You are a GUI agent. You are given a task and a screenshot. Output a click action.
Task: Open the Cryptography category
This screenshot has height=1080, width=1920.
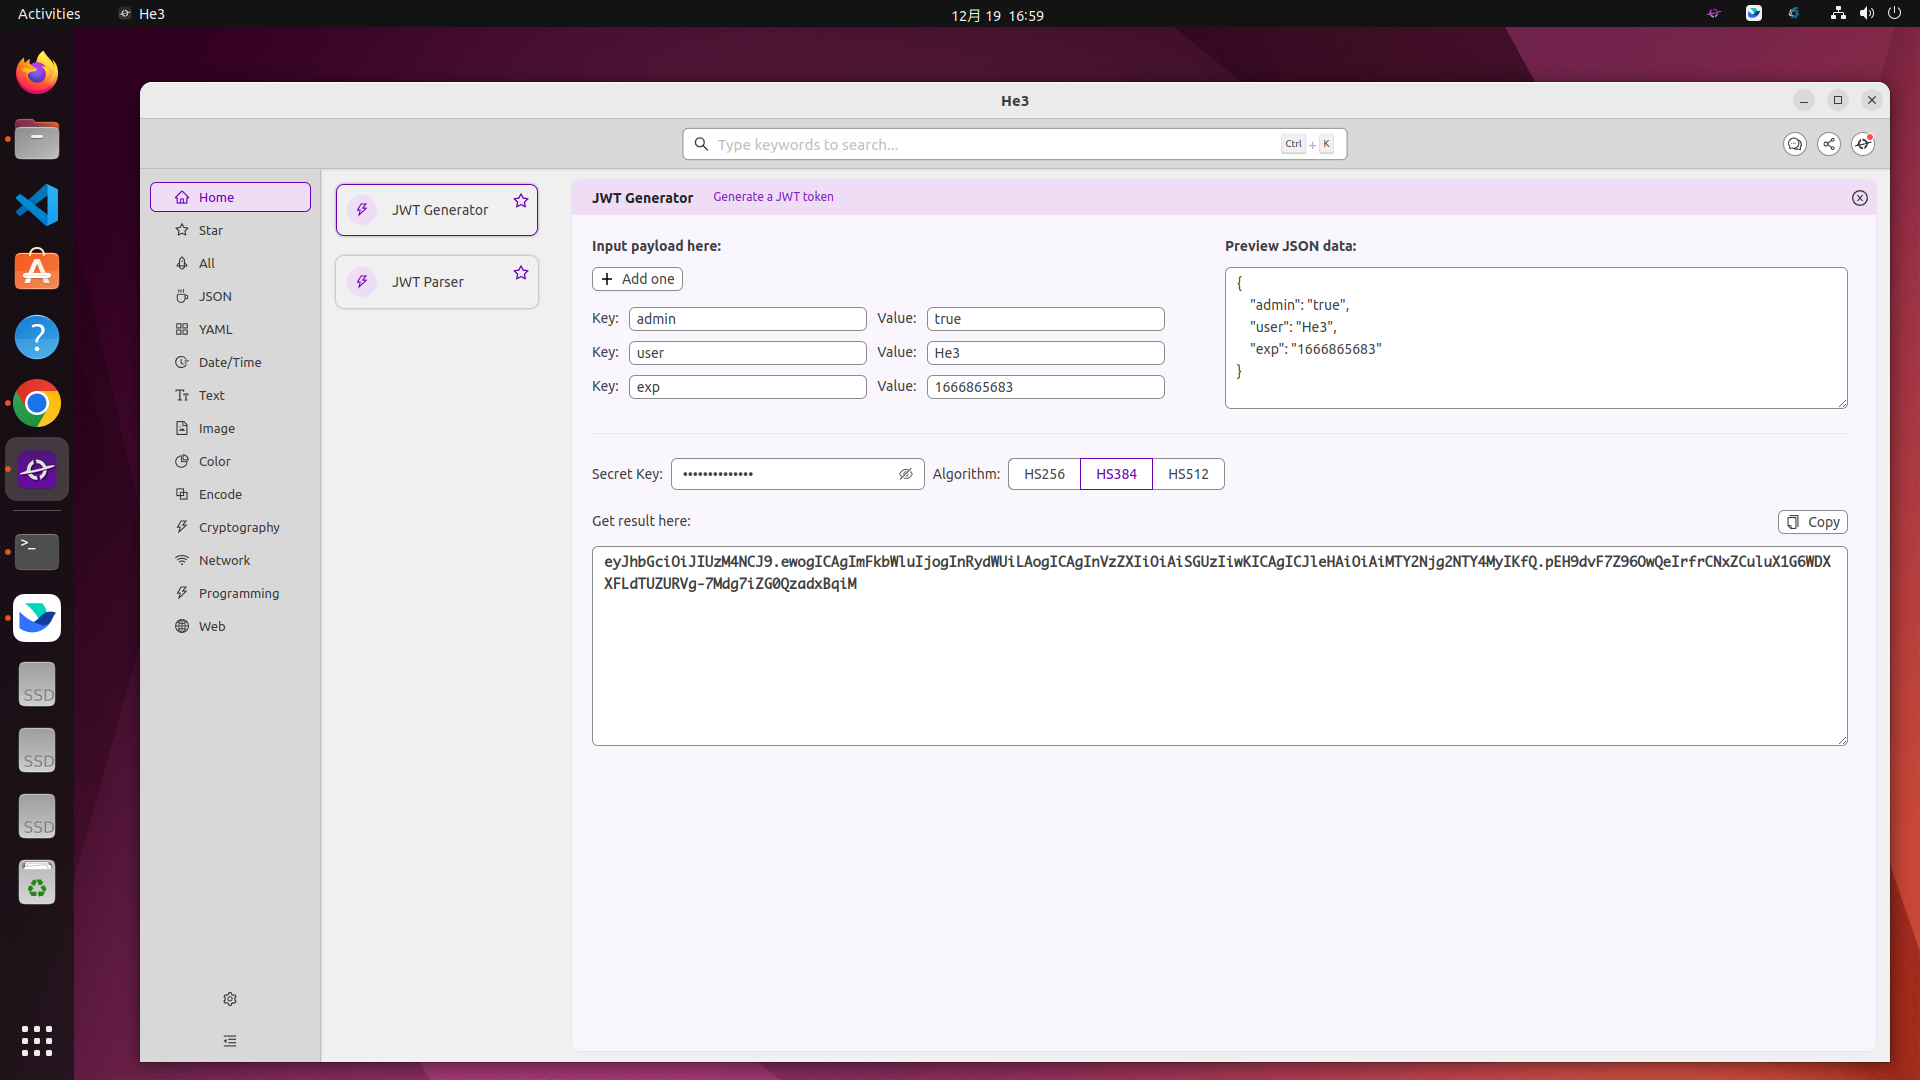click(x=238, y=527)
